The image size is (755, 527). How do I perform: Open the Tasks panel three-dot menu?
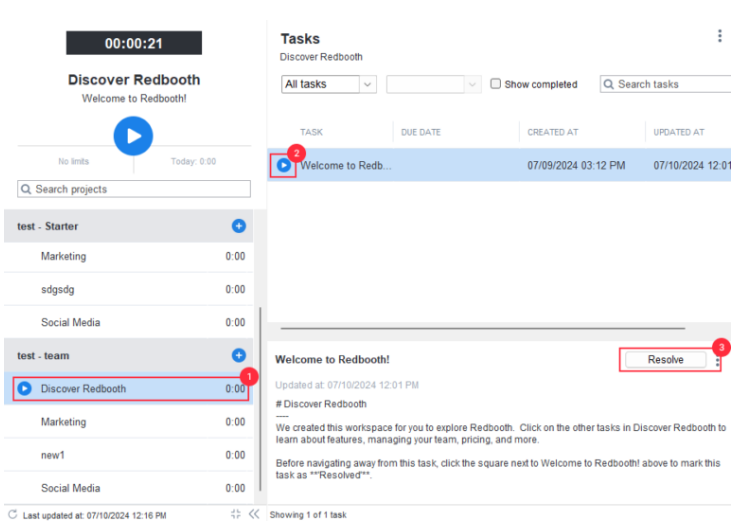click(x=719, y=37)
